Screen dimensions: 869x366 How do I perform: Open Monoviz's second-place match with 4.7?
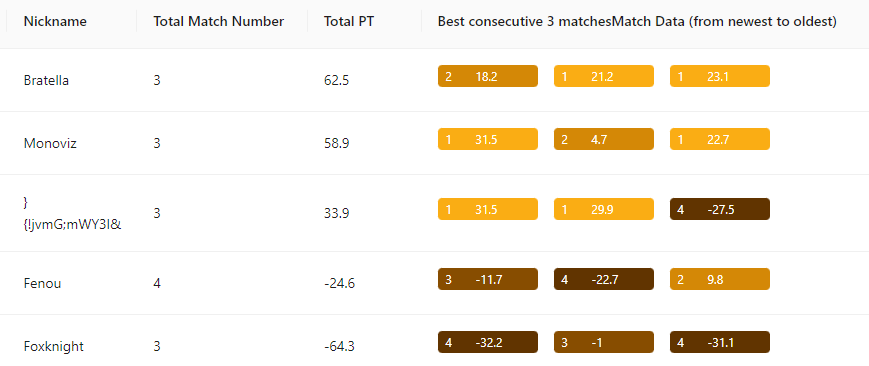pyautogui.click(x=604, y=139)
